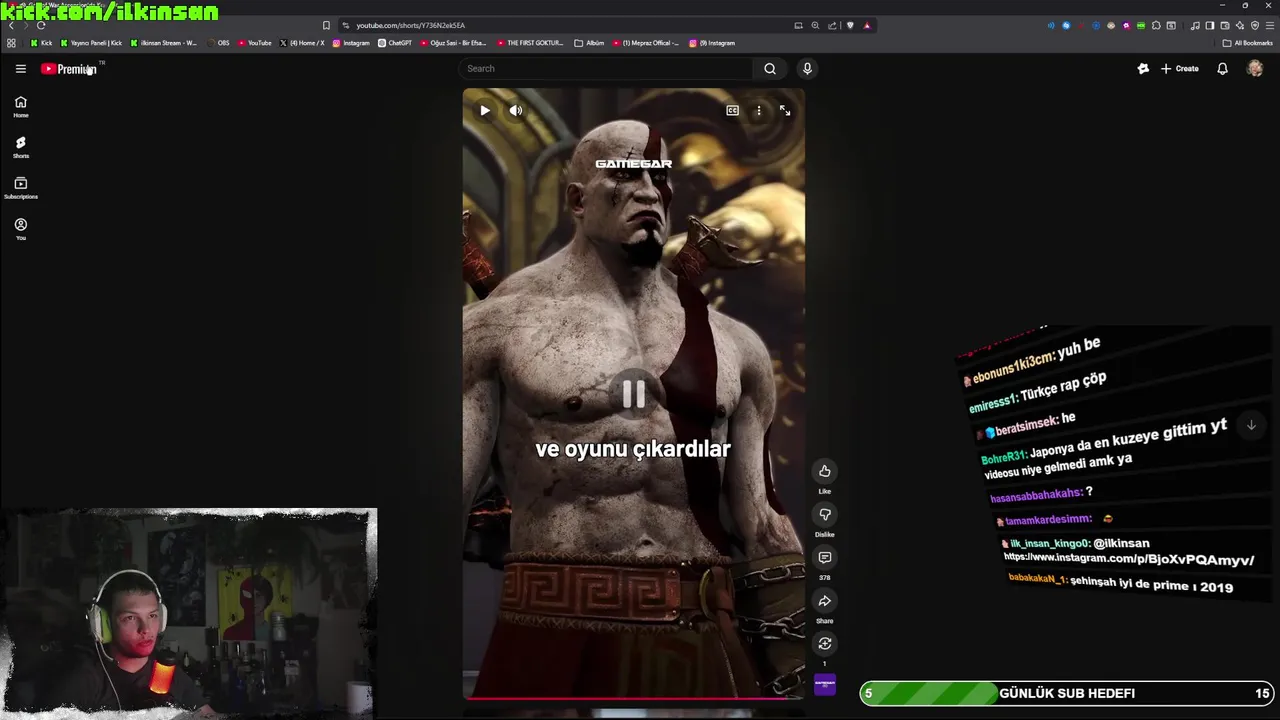Dislike the Short with thumbs down
This screenshot has height=720, width=1280.
click(825, 514)
